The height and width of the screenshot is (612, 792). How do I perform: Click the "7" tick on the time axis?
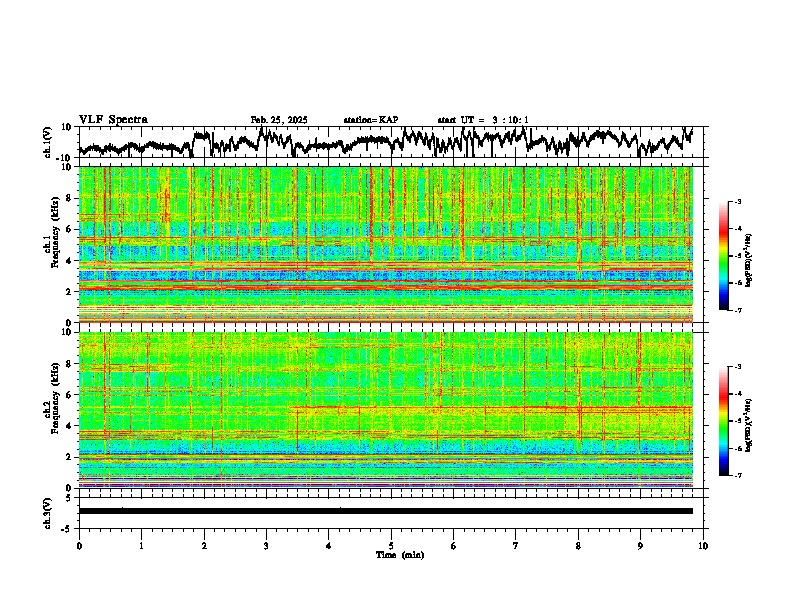[516, 546]
